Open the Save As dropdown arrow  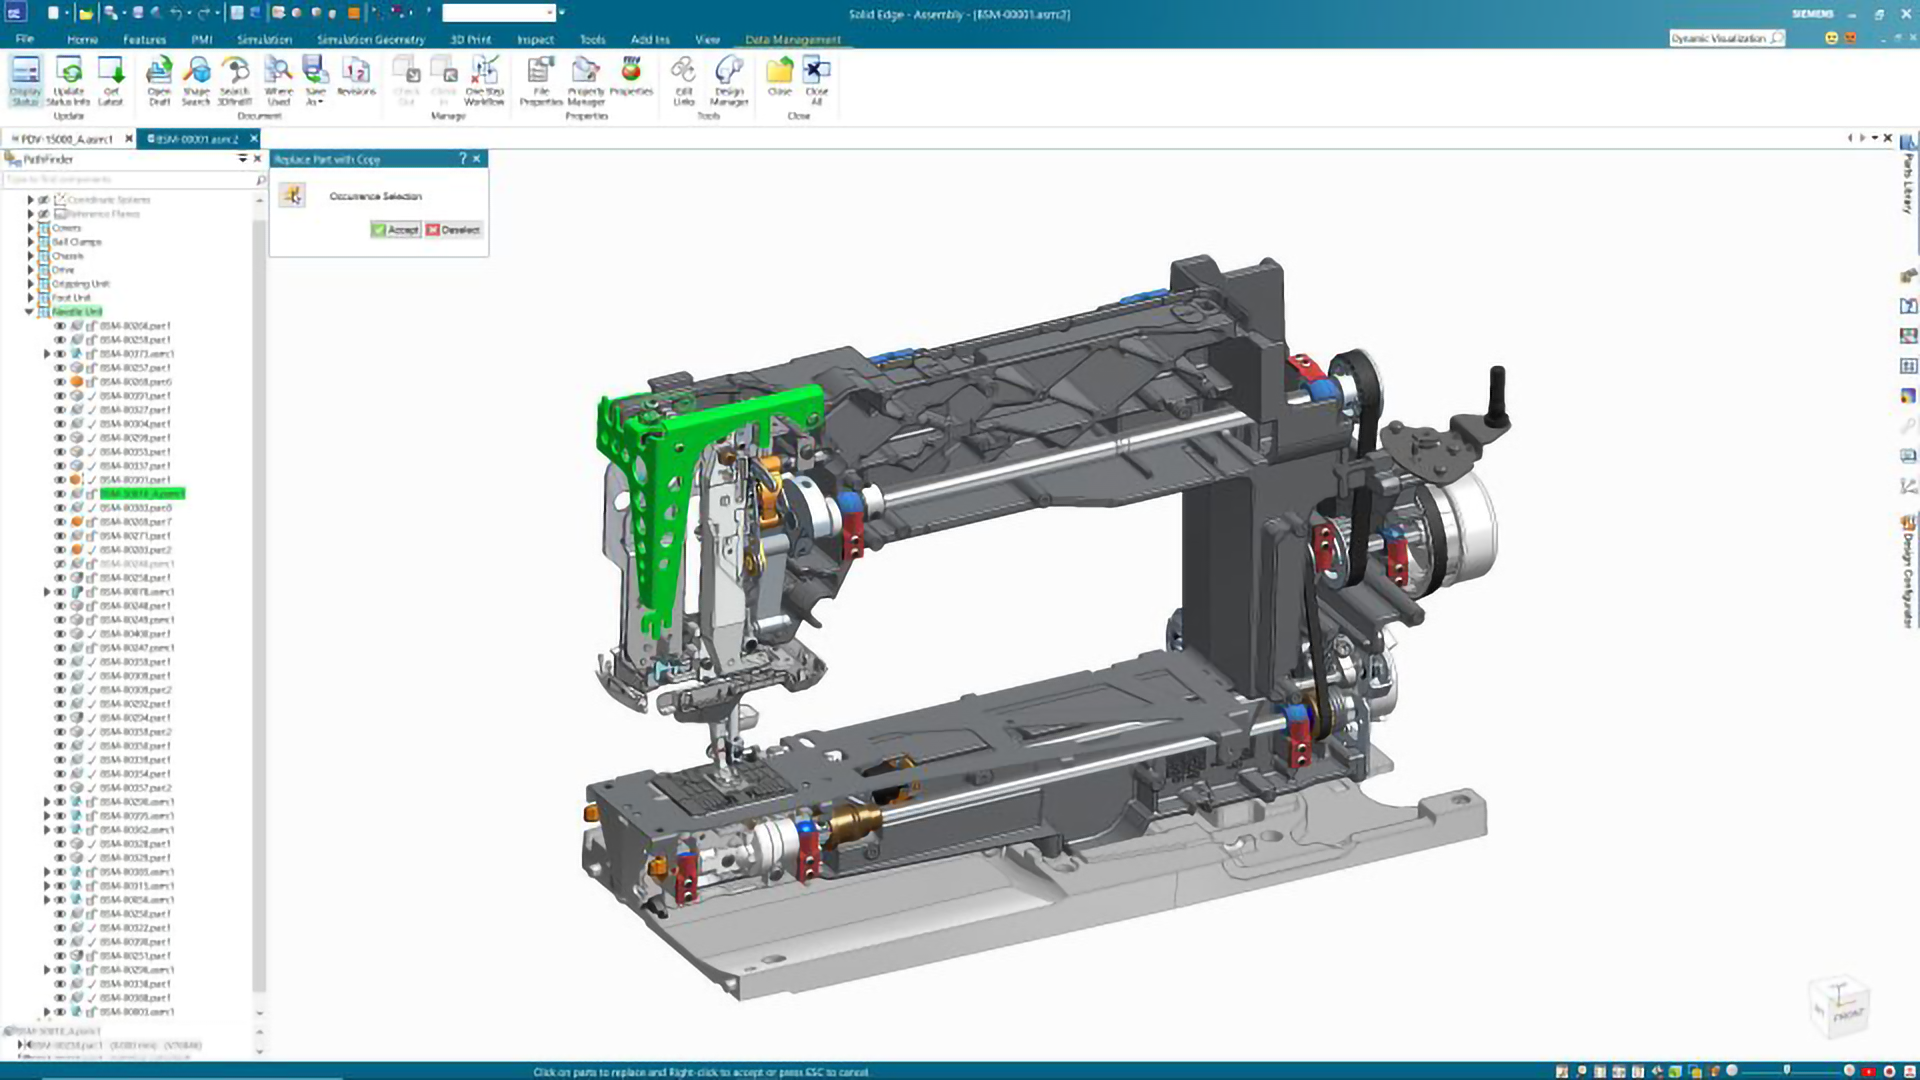320,102
